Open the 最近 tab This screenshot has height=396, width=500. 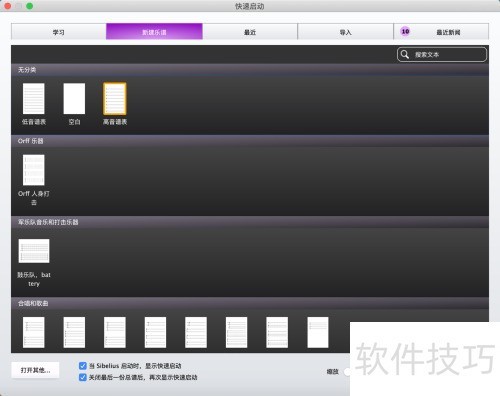[x=250, y=32]
